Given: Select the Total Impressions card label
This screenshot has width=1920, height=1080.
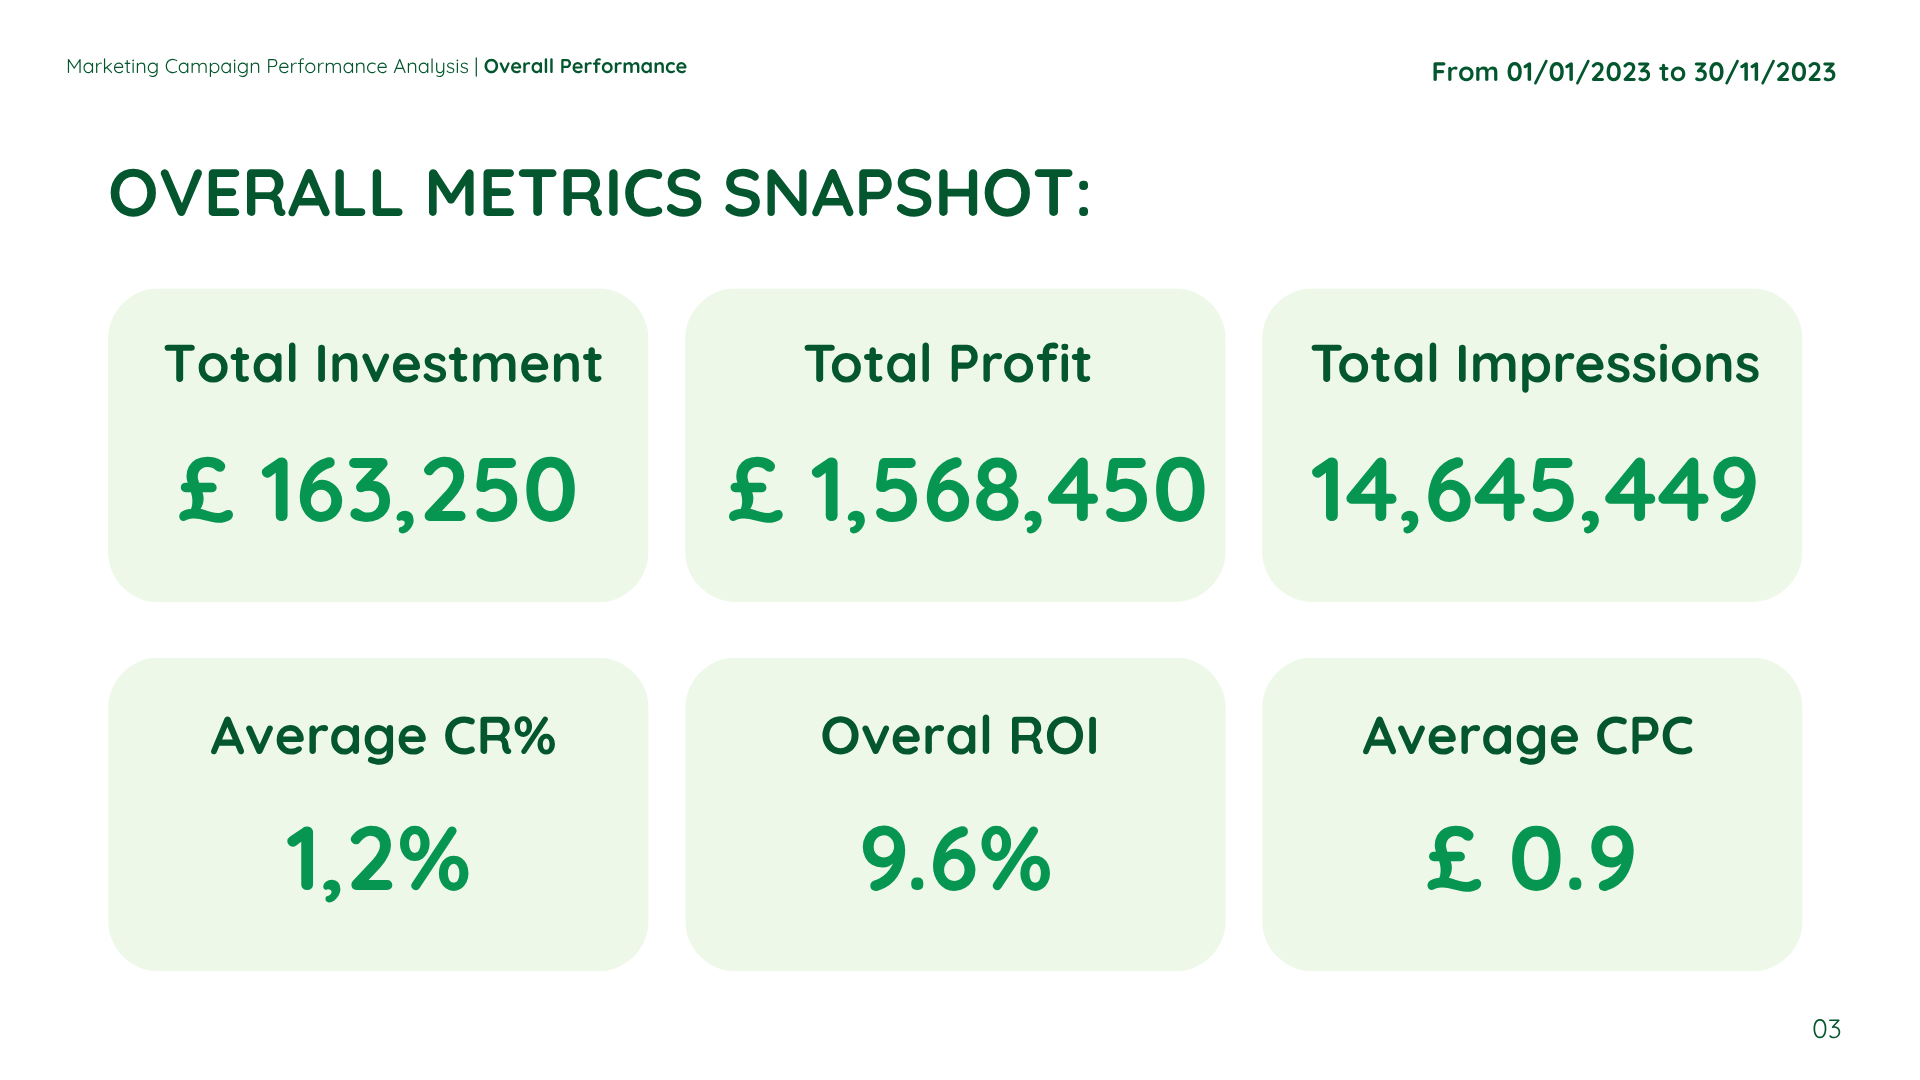Looking at the screenshot, I should coord(1535,364).
